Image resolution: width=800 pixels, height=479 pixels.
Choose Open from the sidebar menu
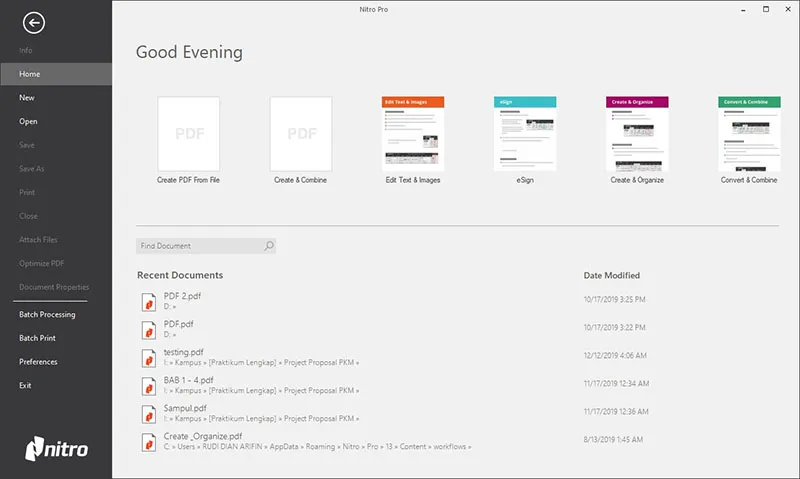[x=28, y=122]
